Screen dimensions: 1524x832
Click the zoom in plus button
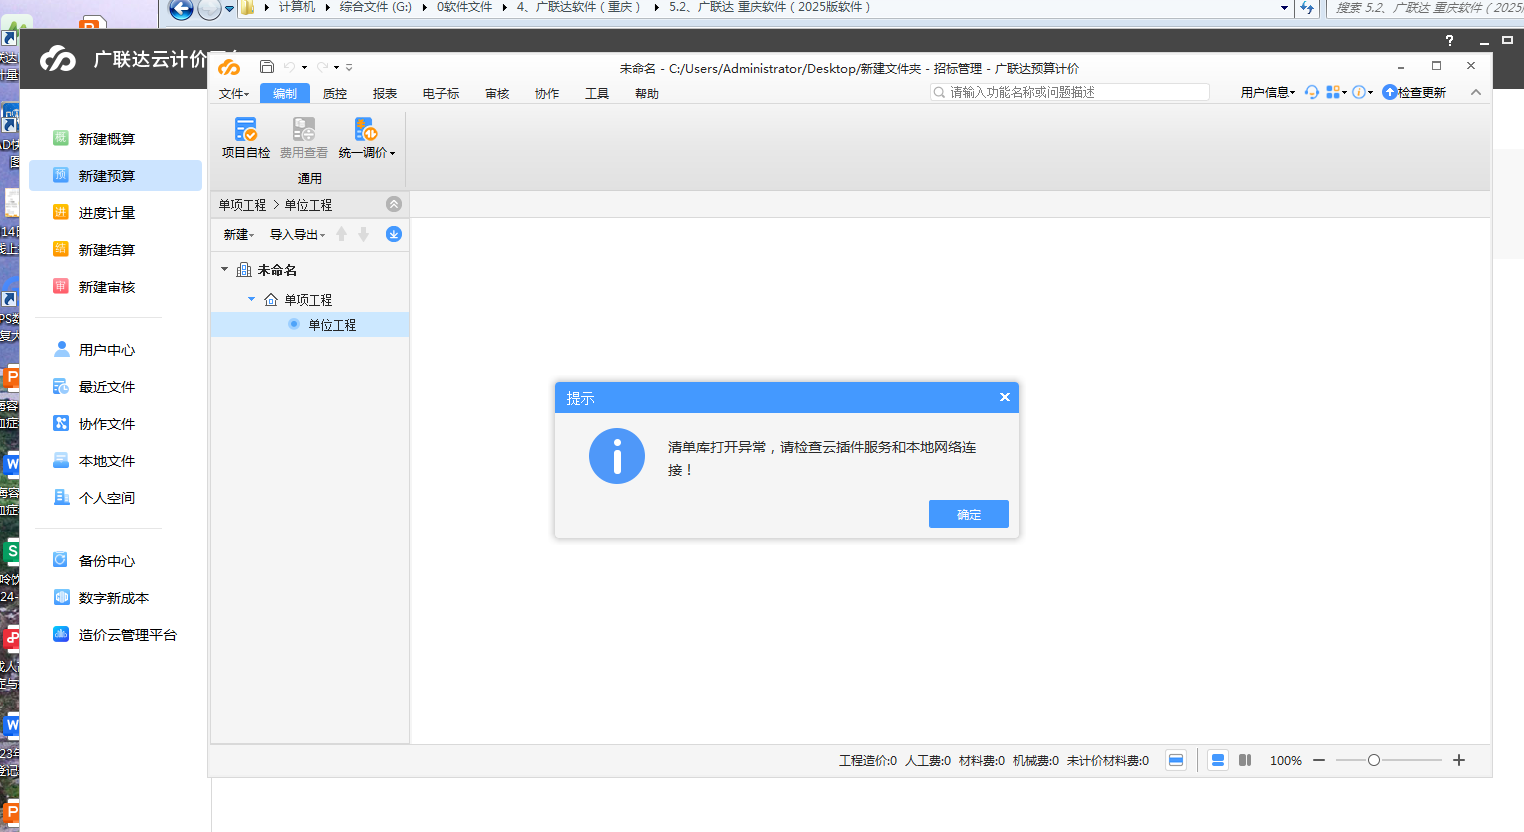coord(1459,760)
